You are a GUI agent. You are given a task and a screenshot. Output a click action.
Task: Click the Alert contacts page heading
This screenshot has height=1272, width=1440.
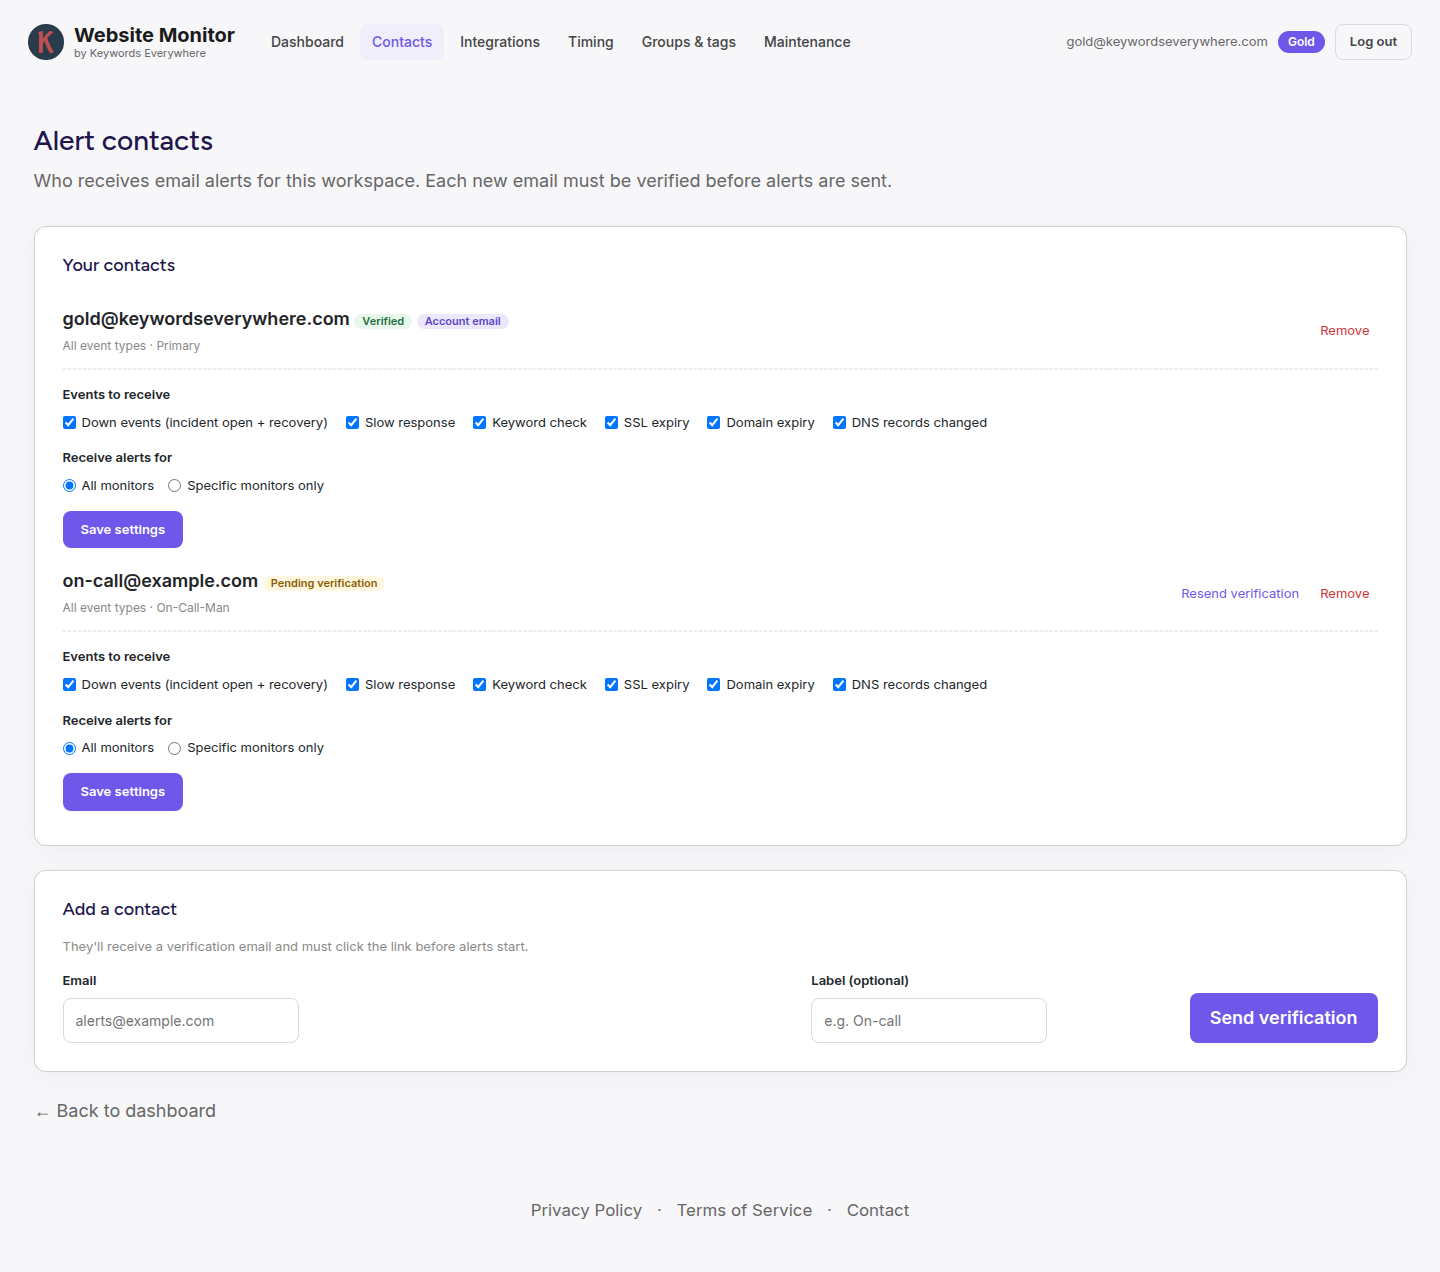click(124, 141)
